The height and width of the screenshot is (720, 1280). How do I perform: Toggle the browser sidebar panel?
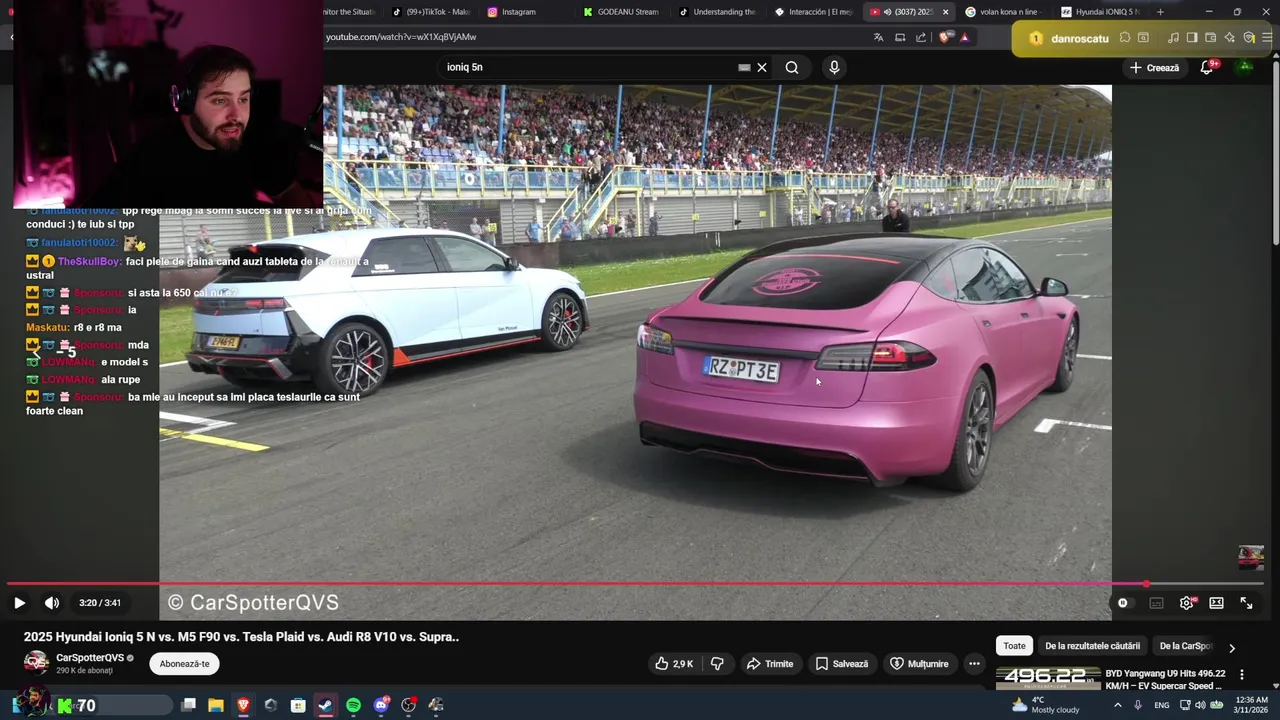(1192, 38)
